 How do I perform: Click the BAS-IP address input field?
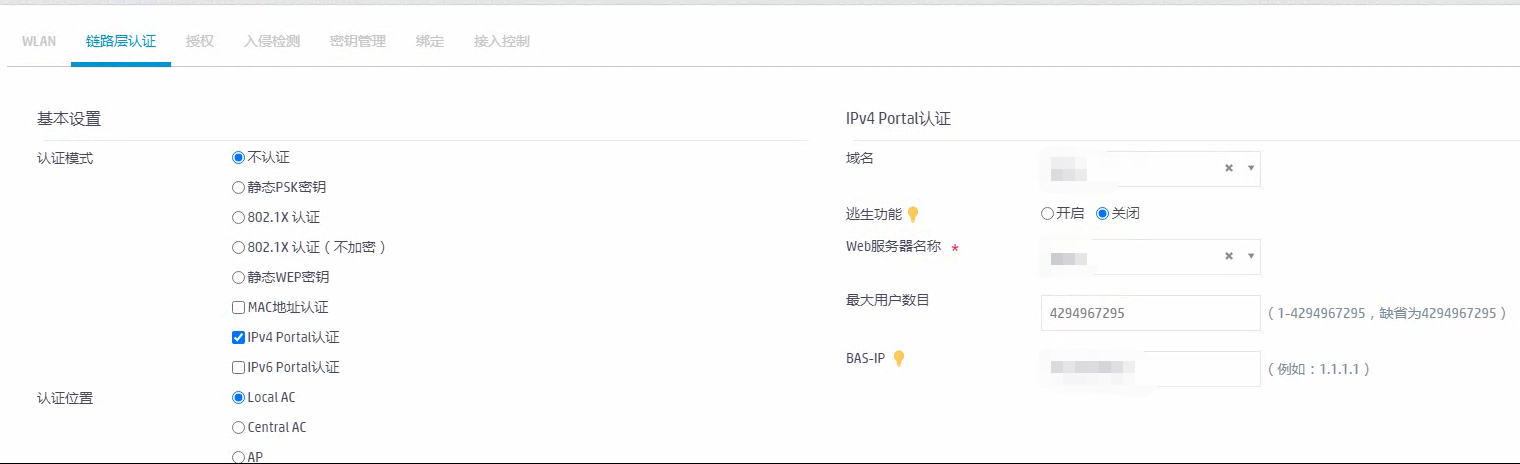pyautogui.click(x=1150, y=369)
